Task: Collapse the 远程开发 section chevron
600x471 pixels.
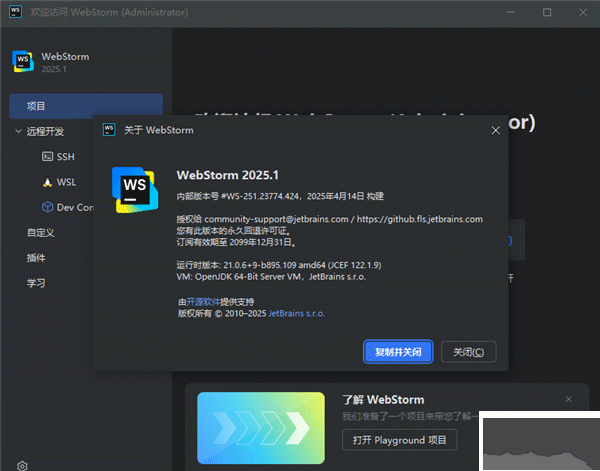Action: [x=18, y=131]
